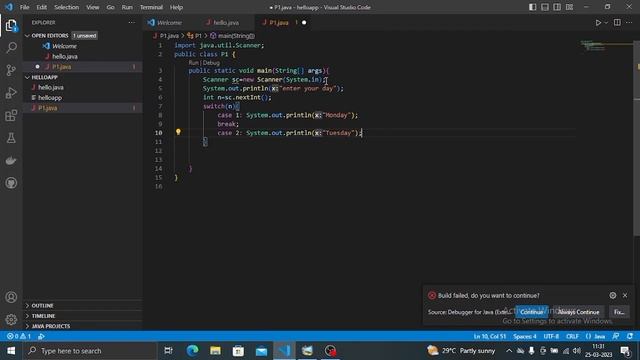Screen dimensions: 640x360
Task: Open the GitHub view in activity bar
Action: click(11, 183)
